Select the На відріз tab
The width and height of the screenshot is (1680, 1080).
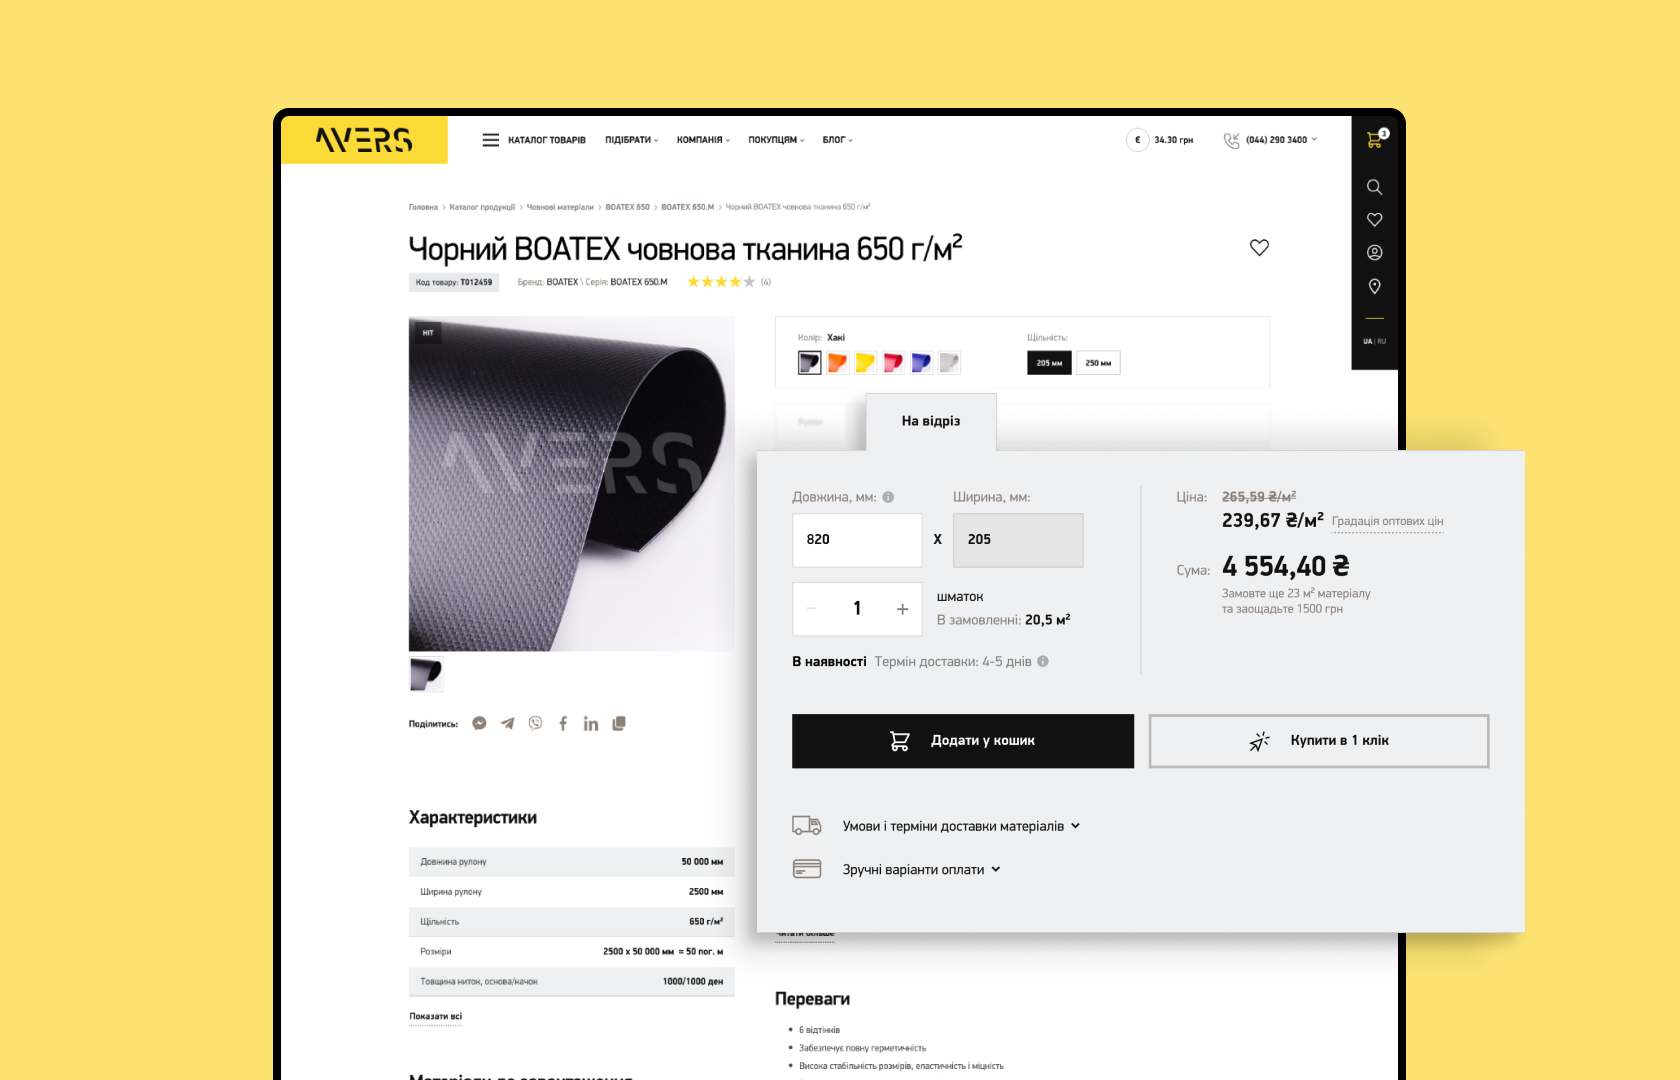tap(931, 421)
